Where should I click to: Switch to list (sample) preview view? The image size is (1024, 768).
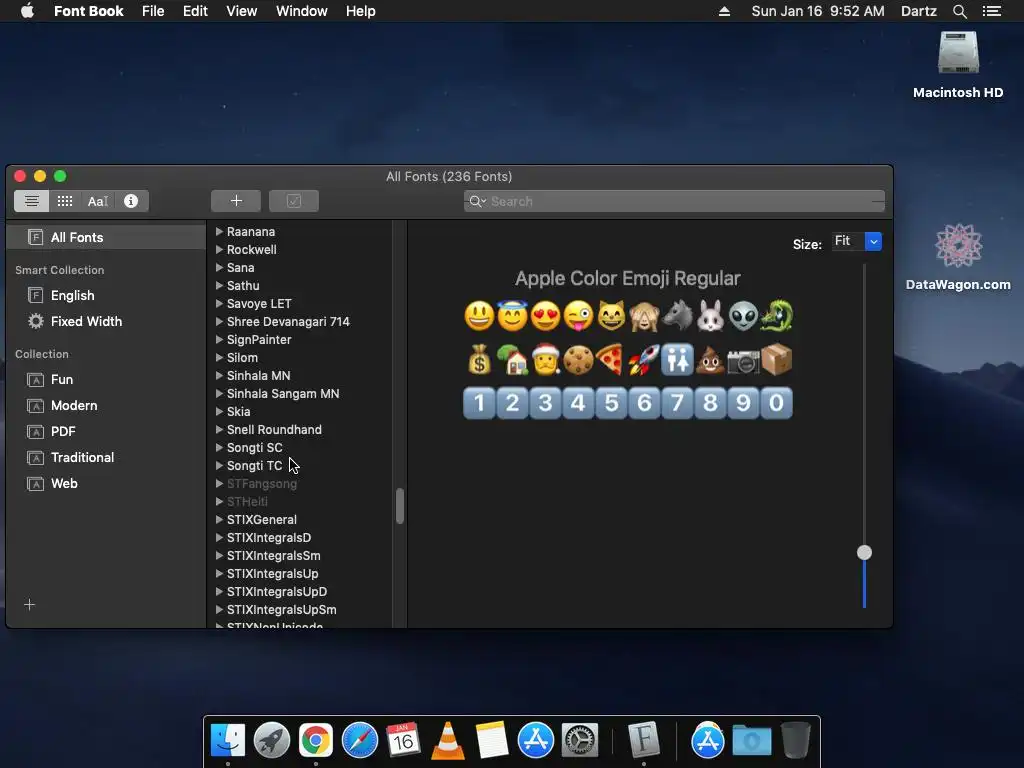[31, 201]
